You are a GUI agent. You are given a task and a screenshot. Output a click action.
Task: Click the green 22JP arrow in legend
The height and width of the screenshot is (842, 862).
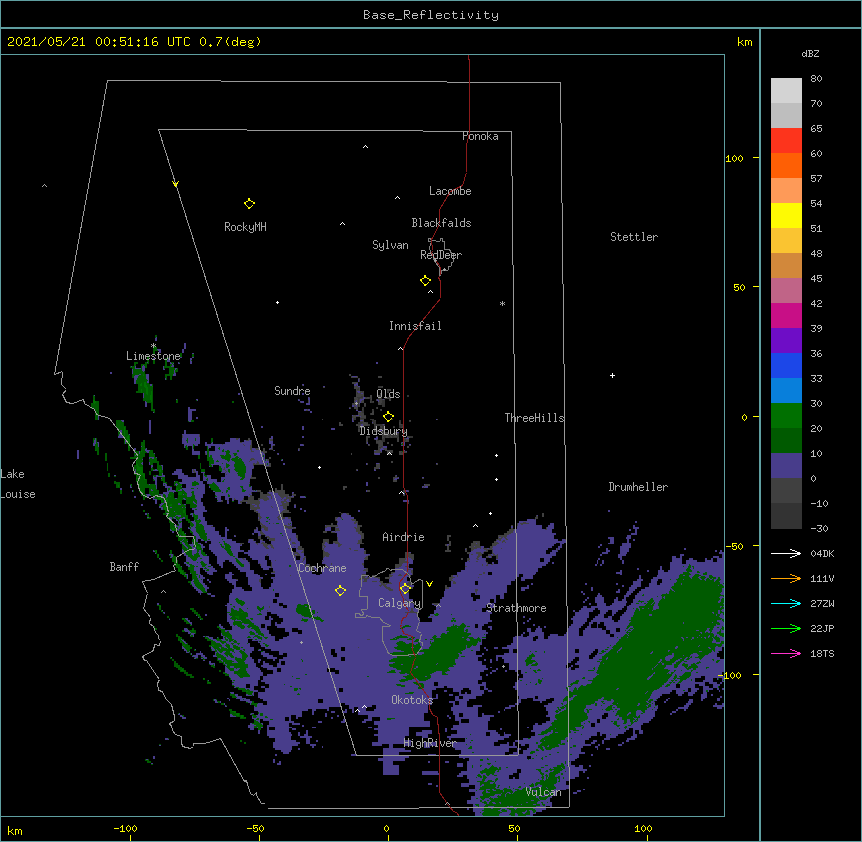point(786,628)
